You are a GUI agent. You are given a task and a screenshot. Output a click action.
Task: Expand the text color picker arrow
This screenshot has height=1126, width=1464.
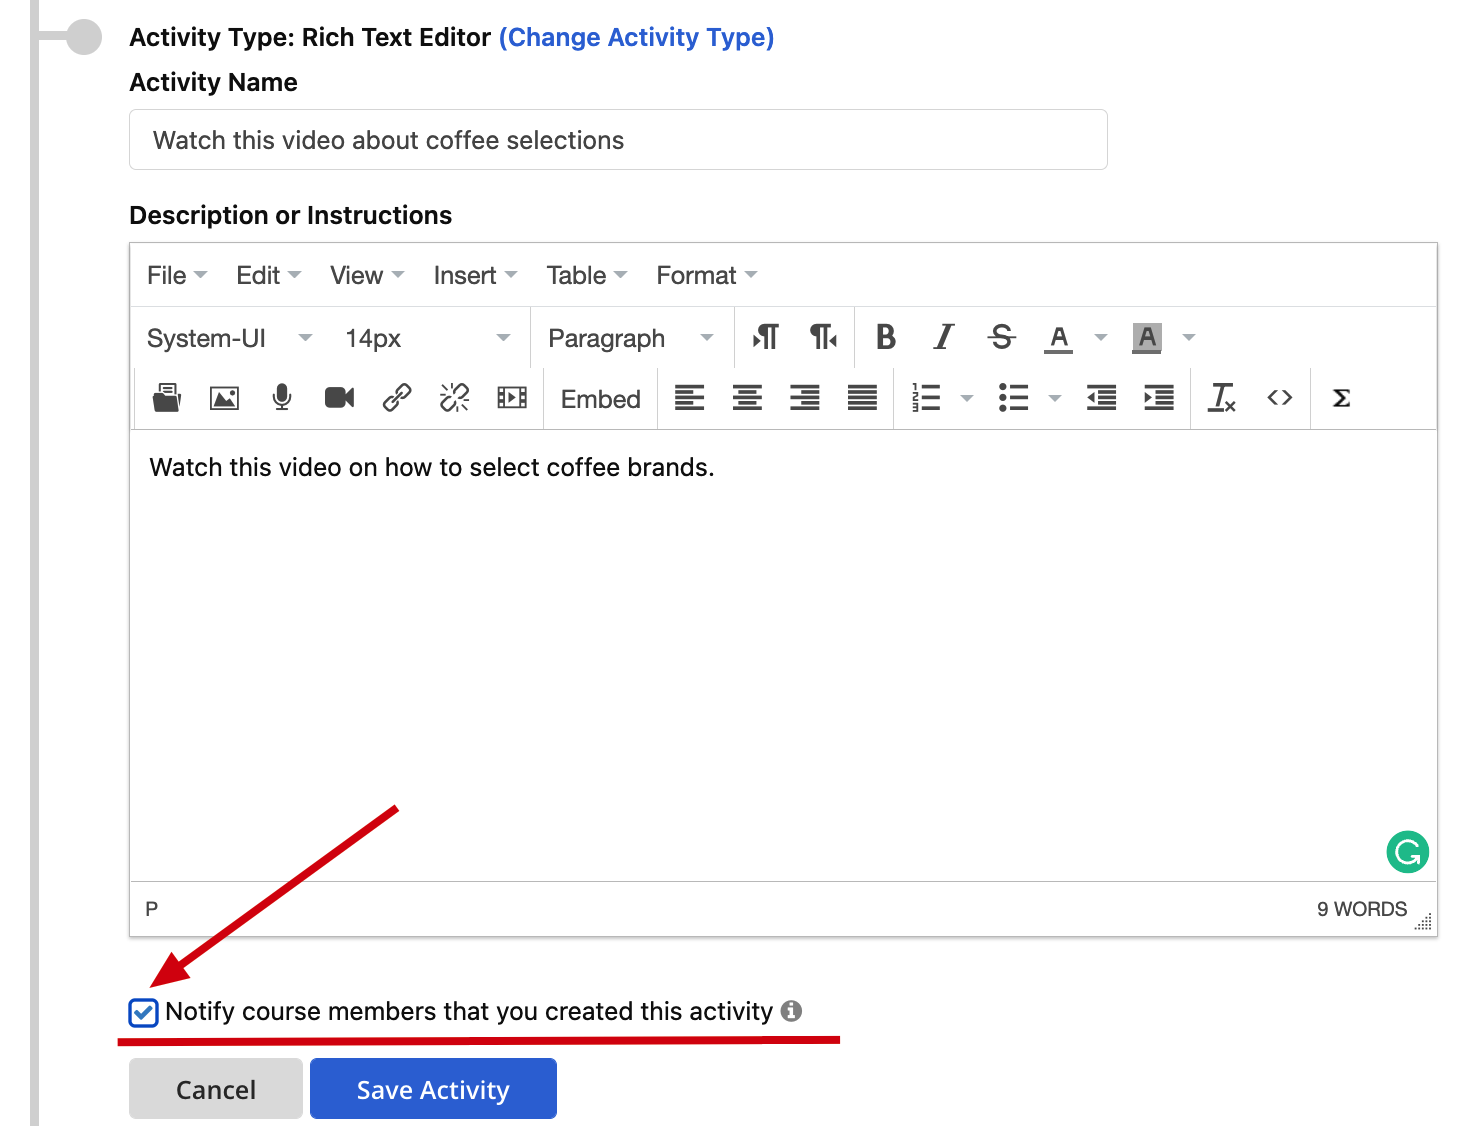pyautogui.click(x=1101, y=338)
